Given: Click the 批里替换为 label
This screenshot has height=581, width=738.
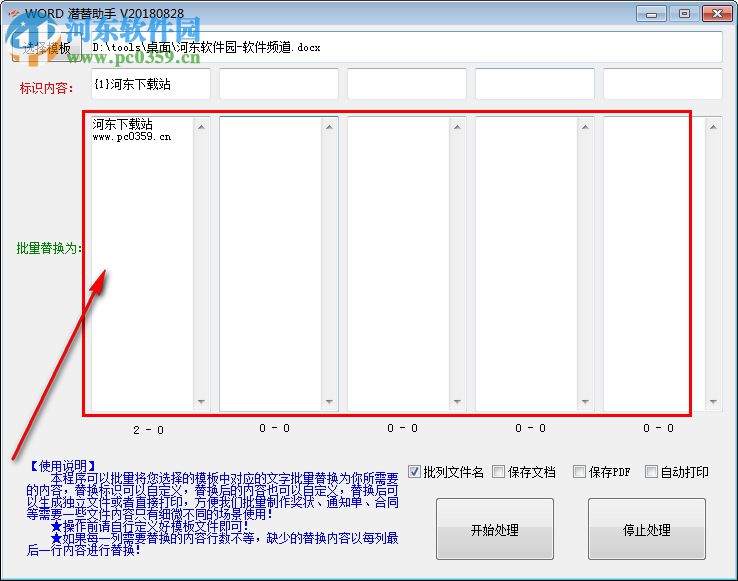Looking at the screenshot, I should point(49,248).
